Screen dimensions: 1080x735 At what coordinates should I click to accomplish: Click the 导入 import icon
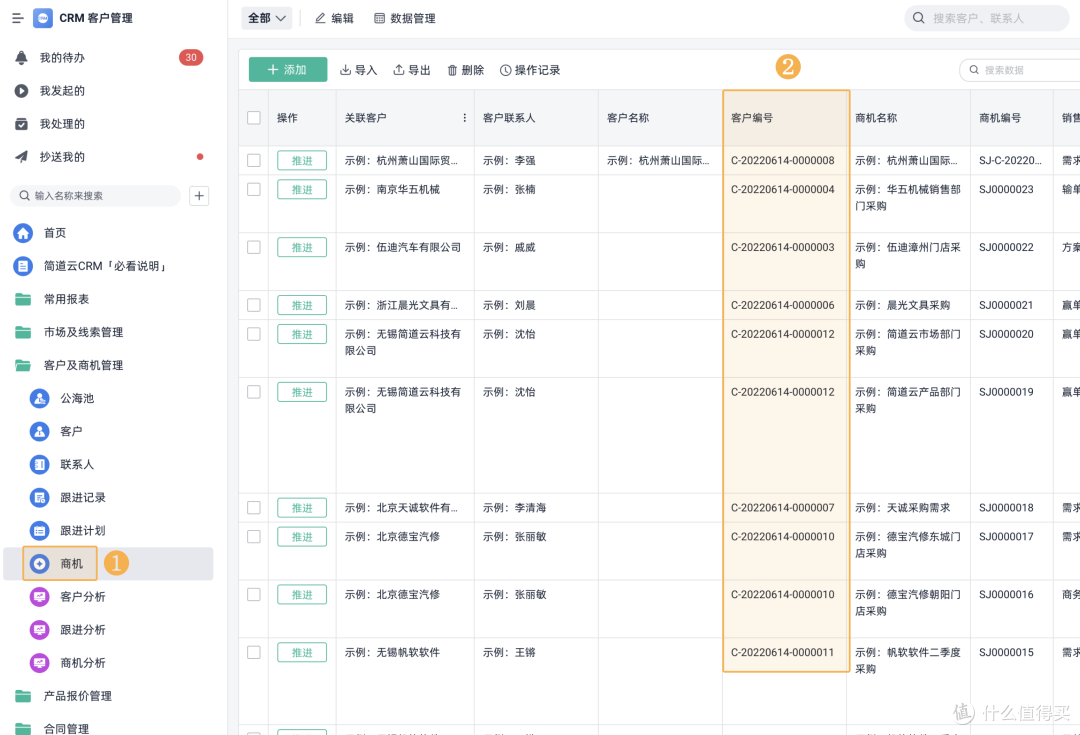345,70
